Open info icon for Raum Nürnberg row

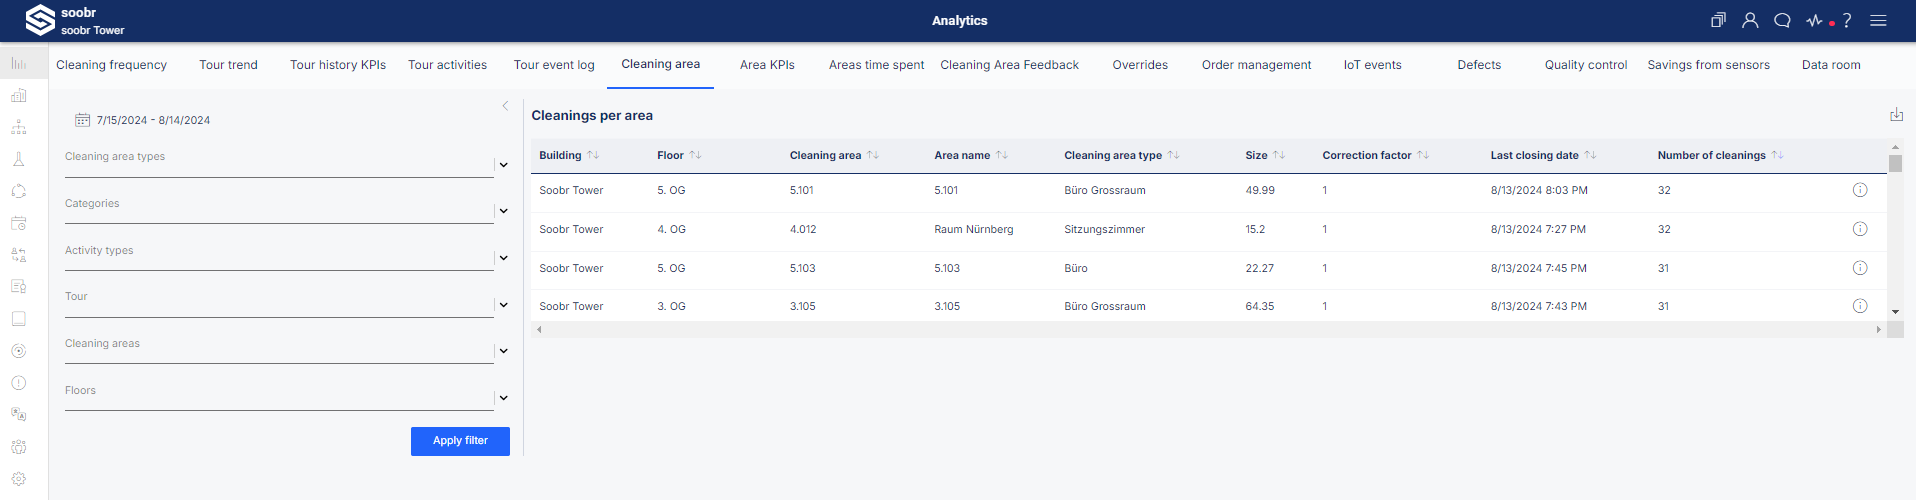coord(1860,229)
